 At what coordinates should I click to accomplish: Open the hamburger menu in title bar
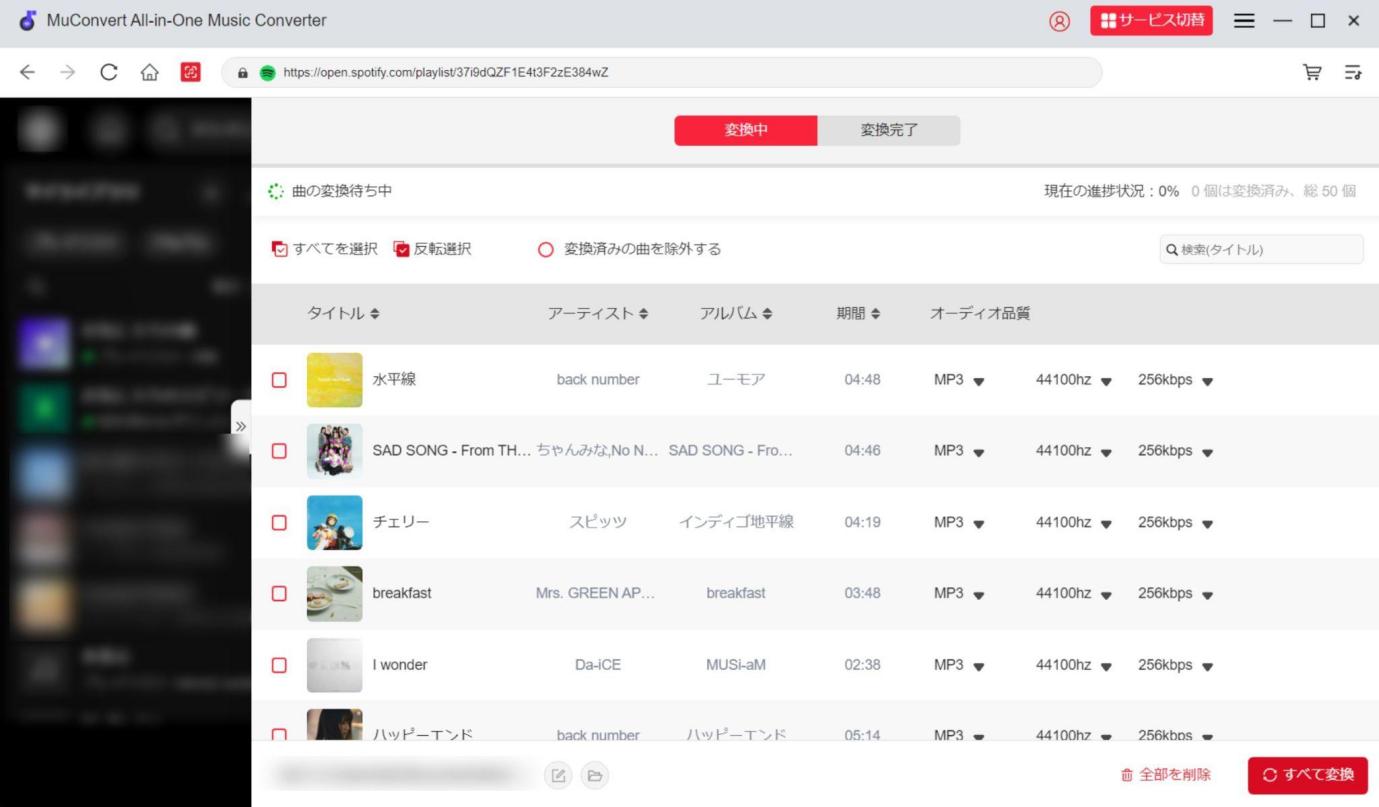(1244, 21)
